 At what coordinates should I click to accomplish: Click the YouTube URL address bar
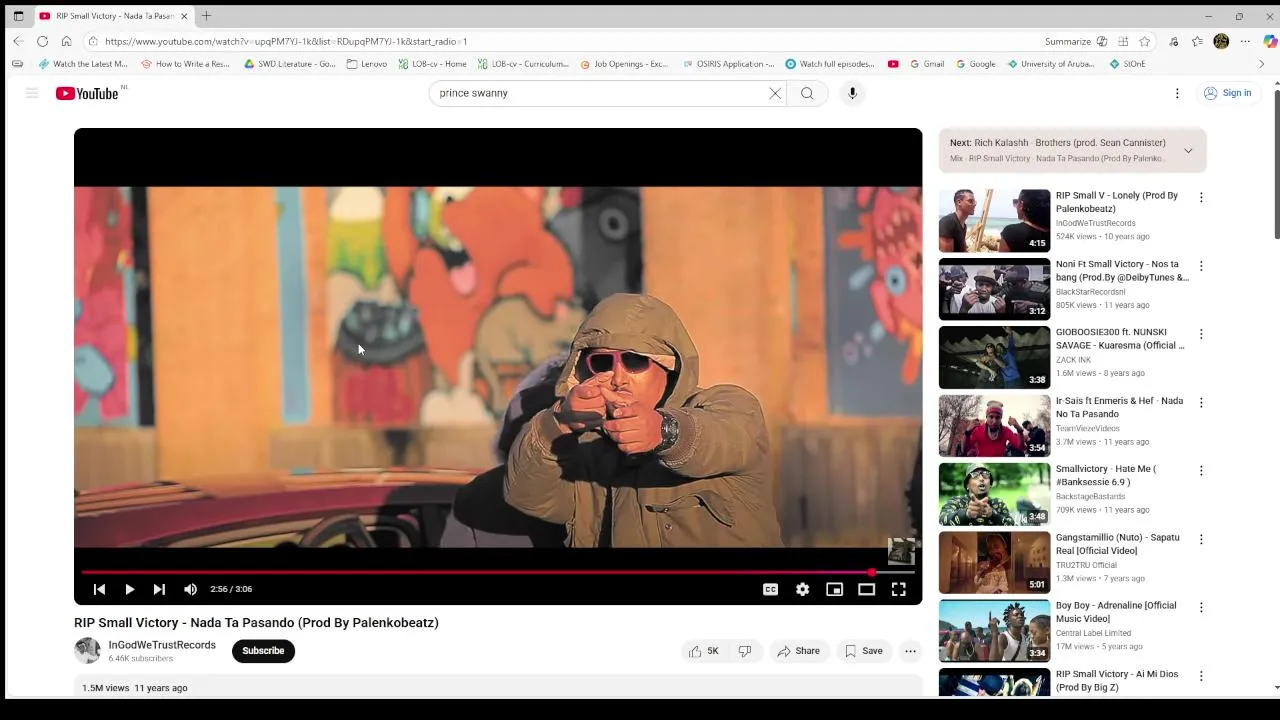[x=560, y=41]
